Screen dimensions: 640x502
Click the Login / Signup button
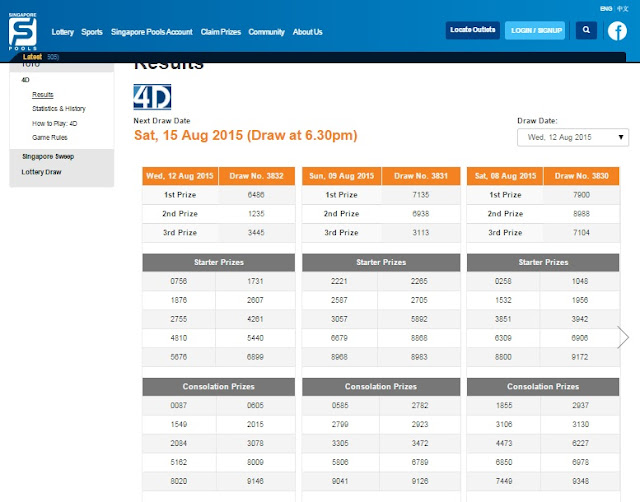535,31
